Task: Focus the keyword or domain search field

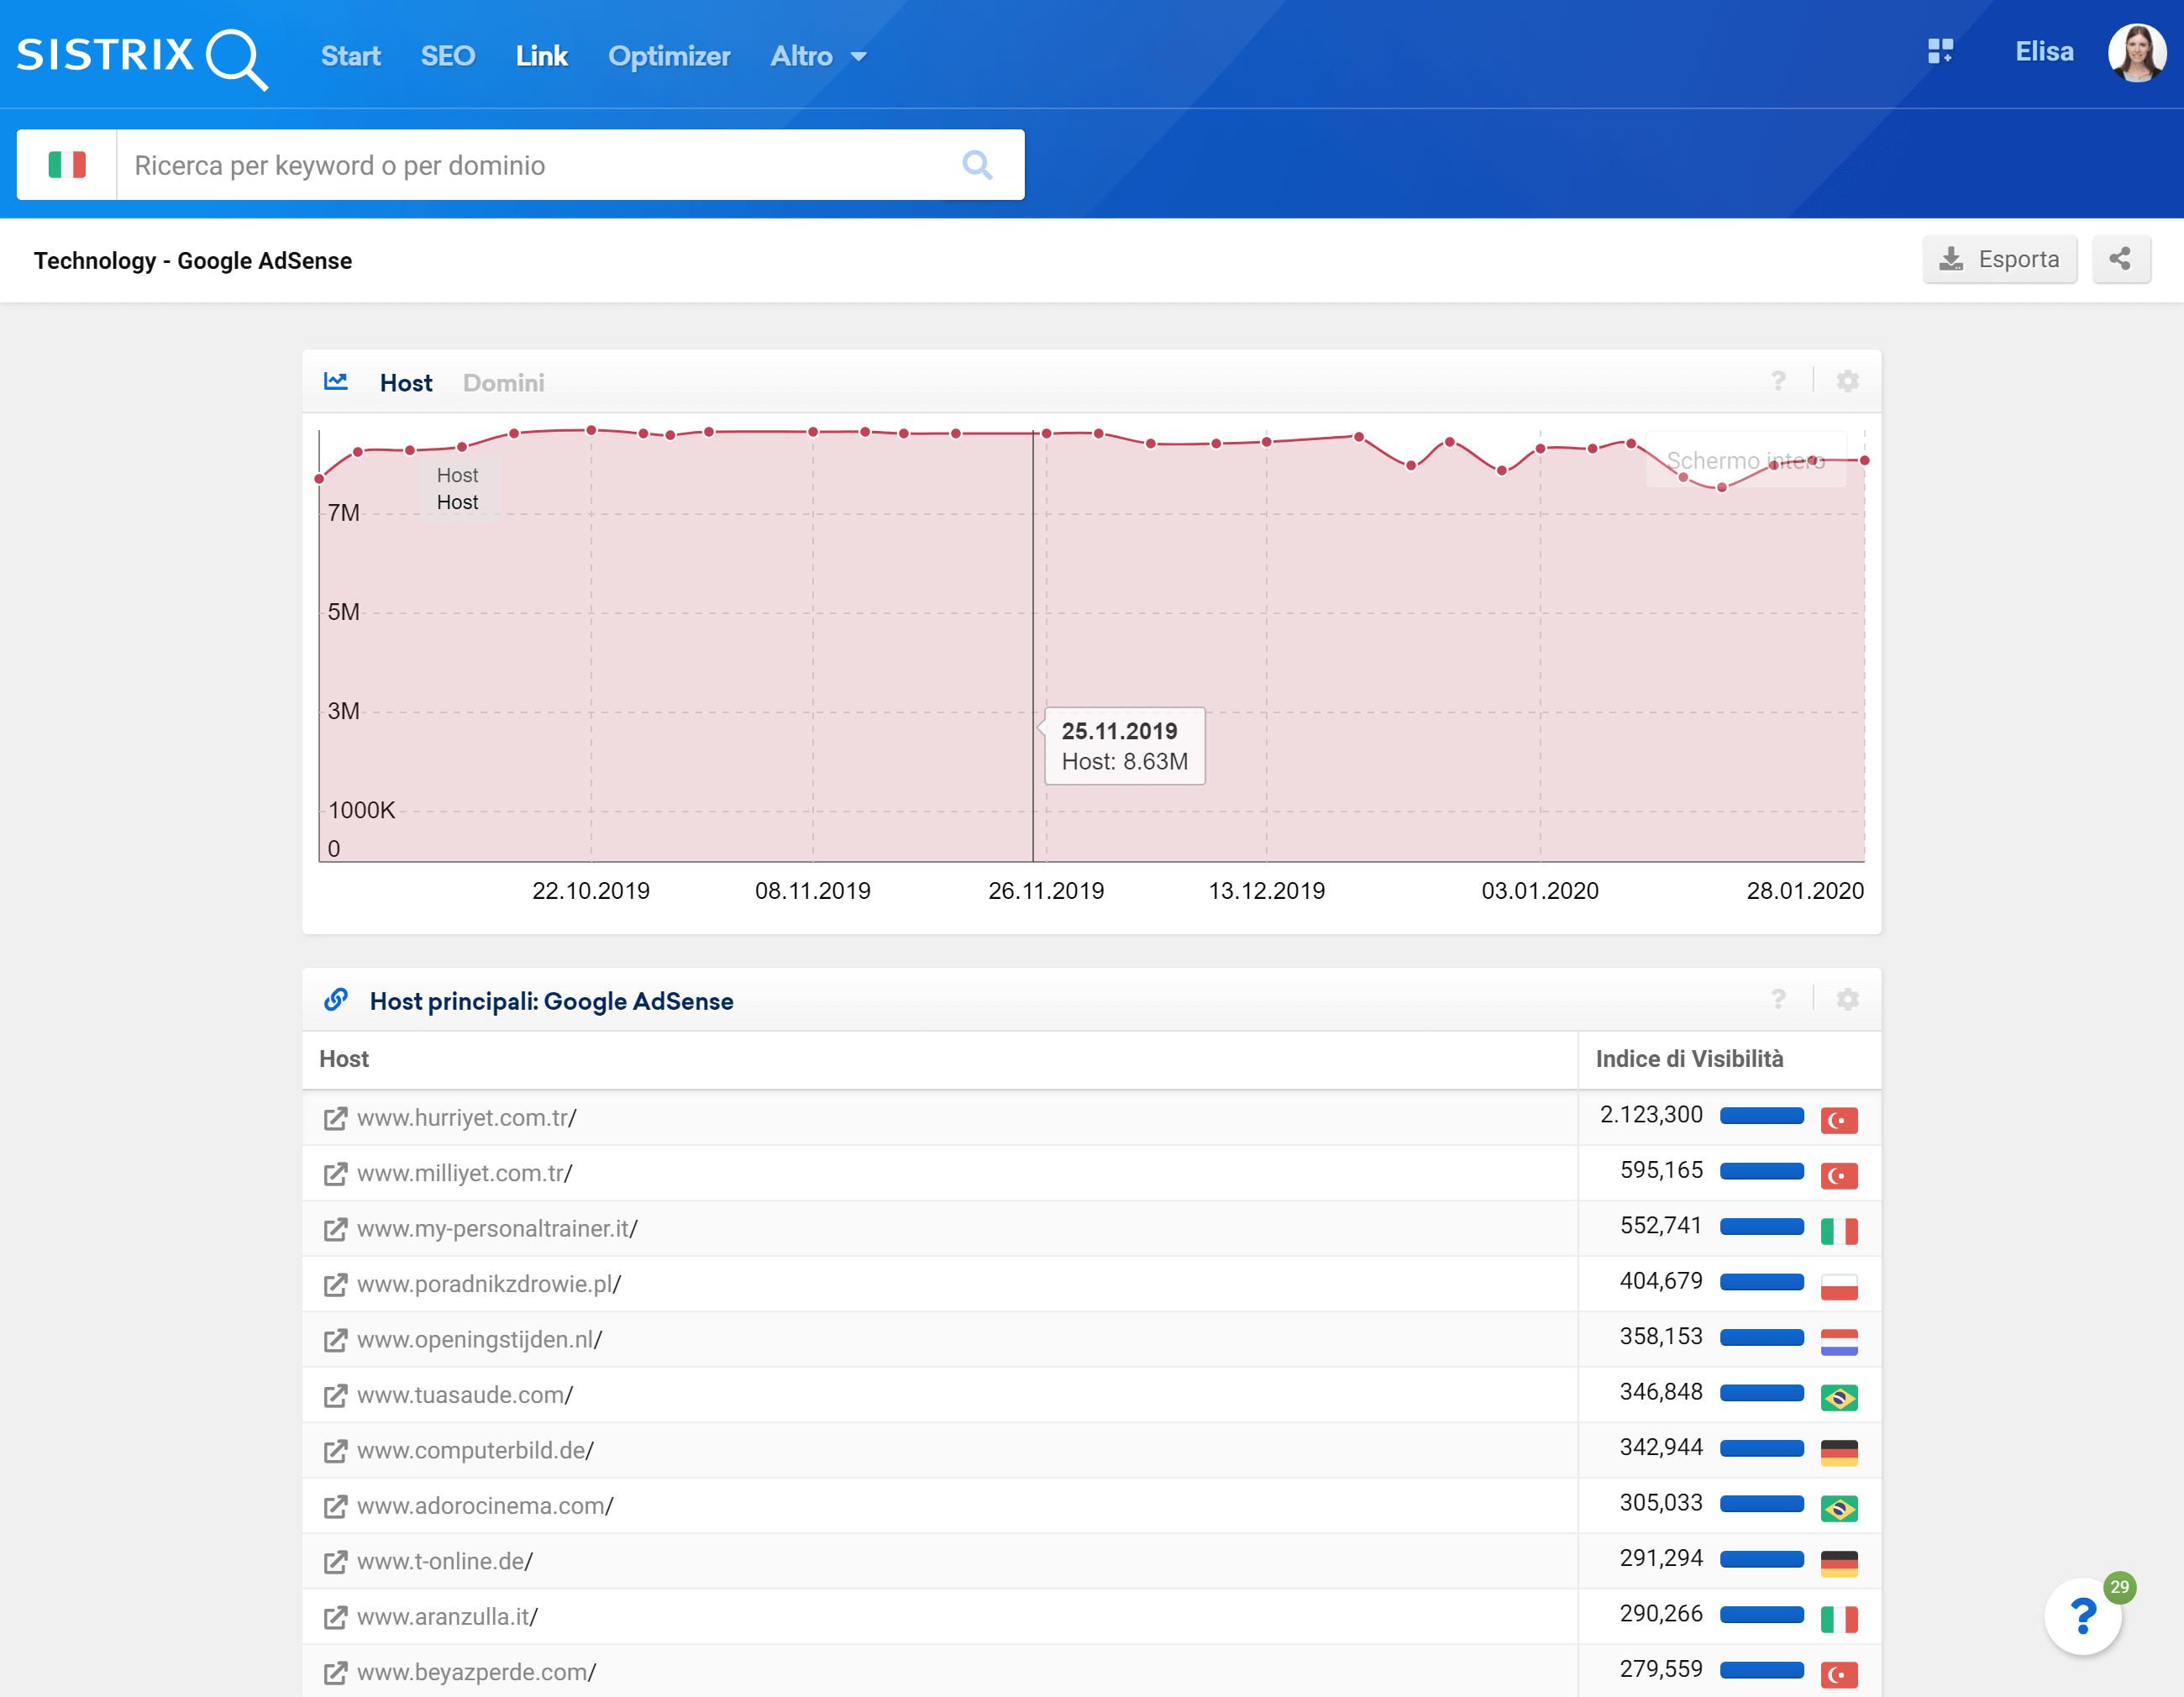Action: 540,165
